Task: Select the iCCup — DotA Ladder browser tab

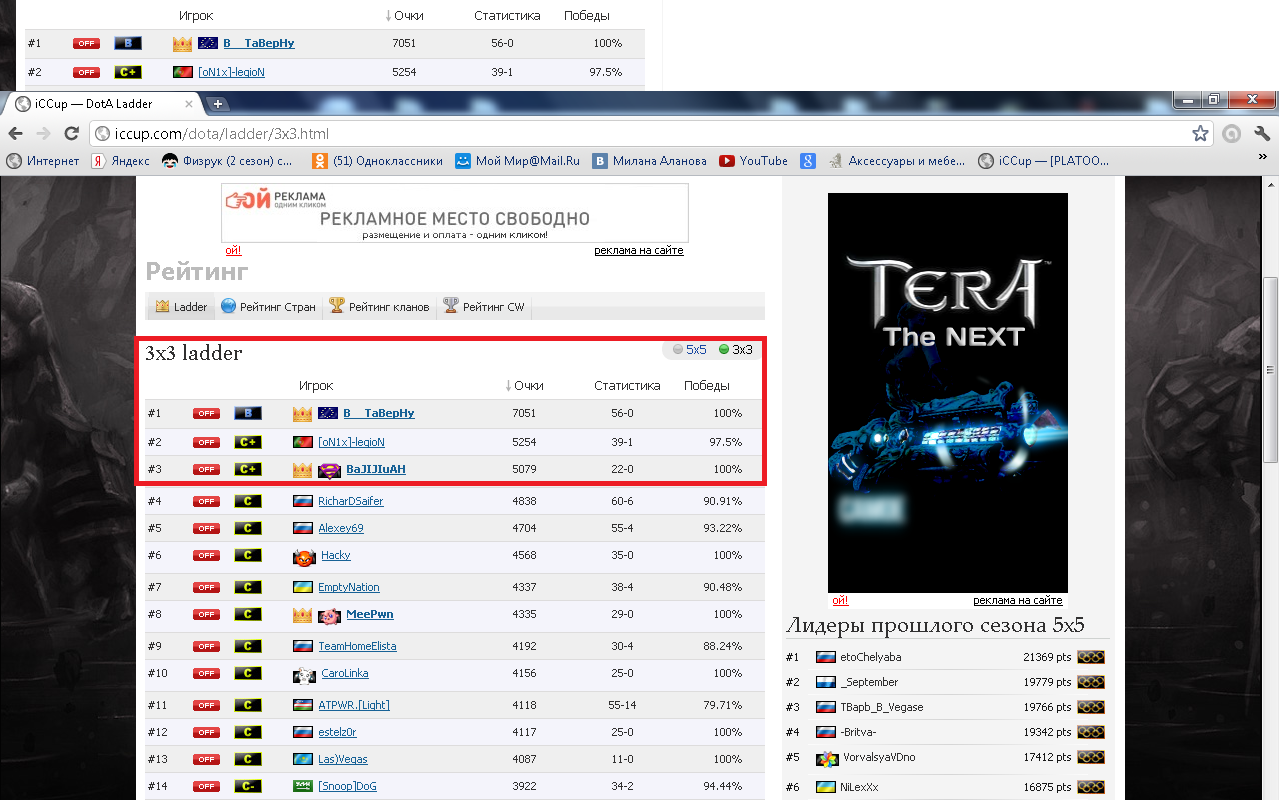Action: point(104,104)
